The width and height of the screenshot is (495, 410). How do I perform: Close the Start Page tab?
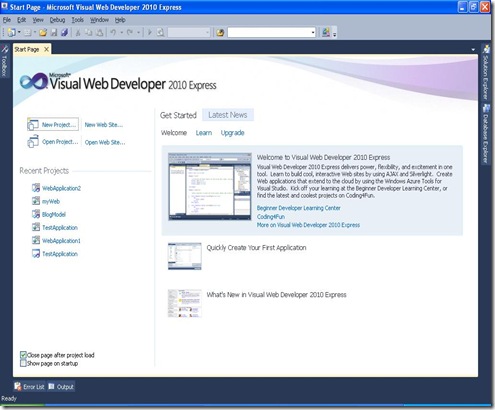pyautogui.click(x=47, y=49)
